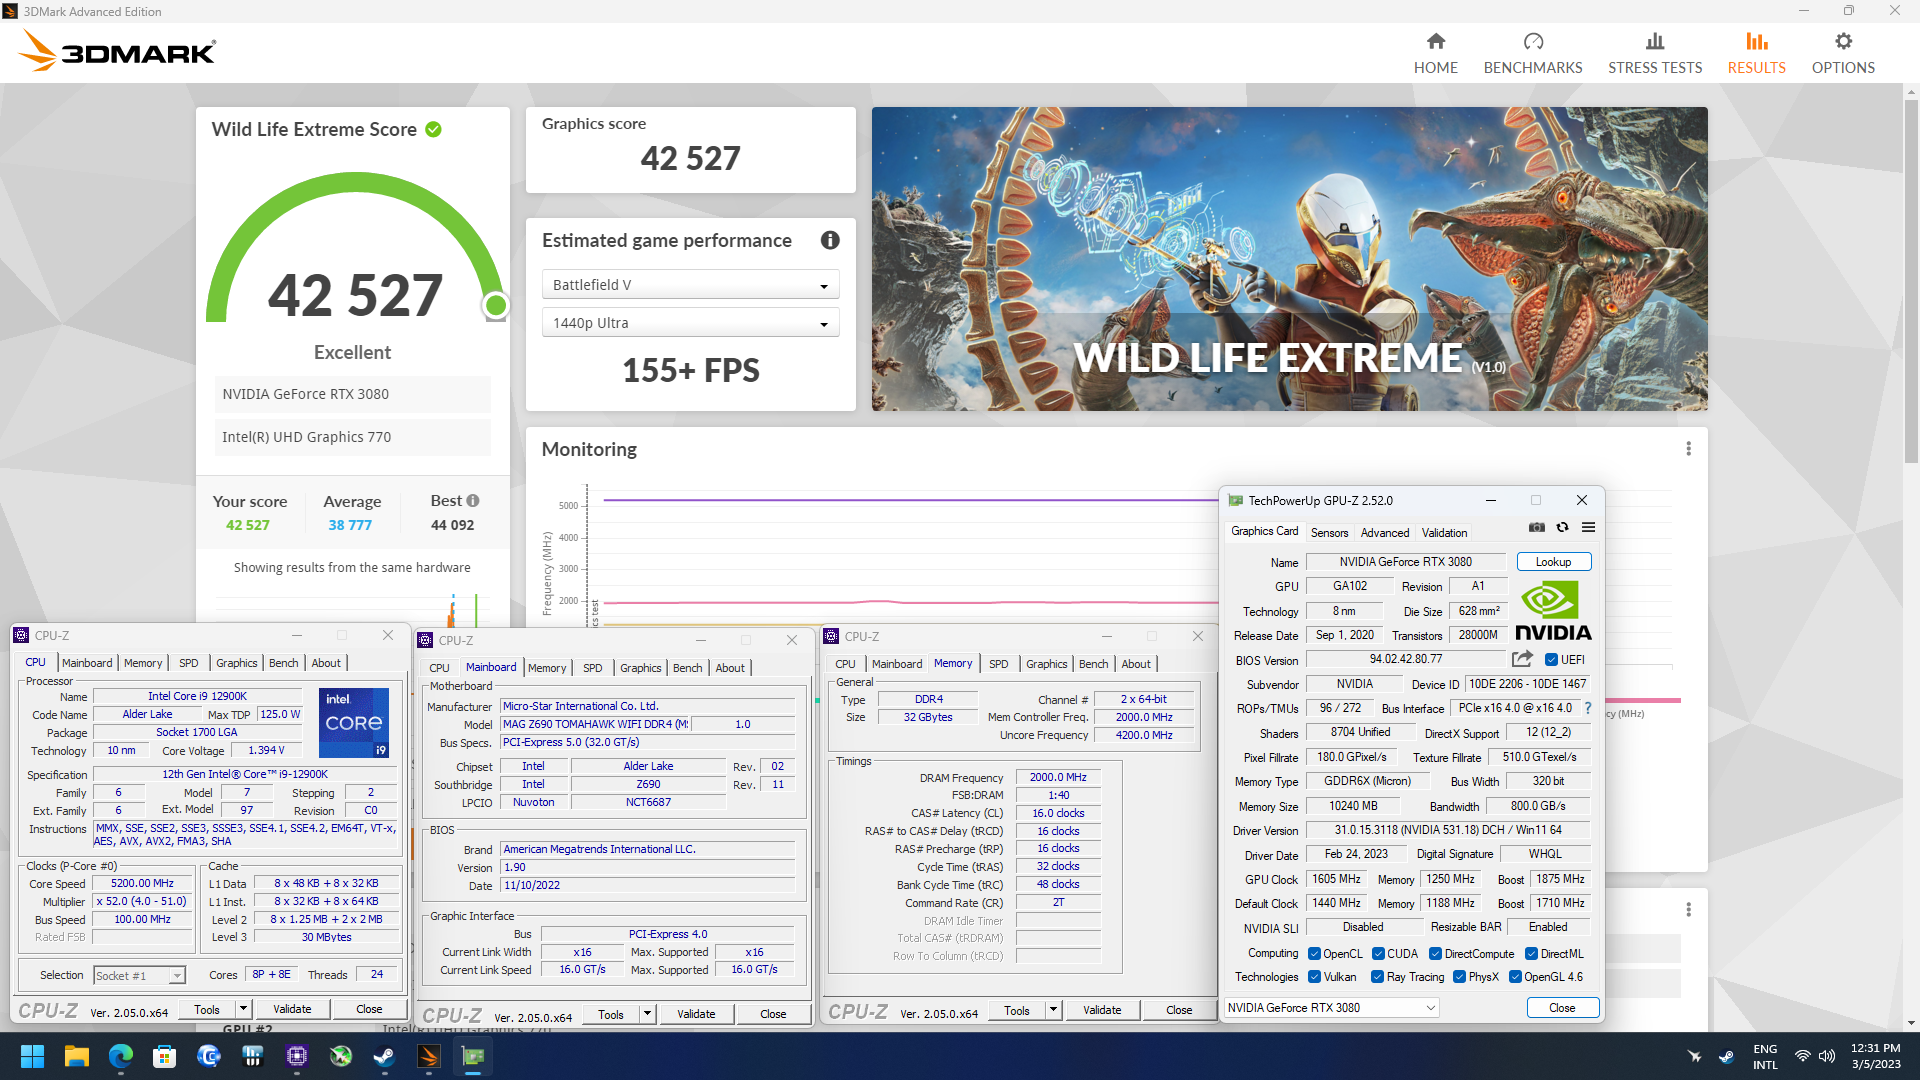
Task: Toggle DirectML checkbox in GPU-Z
Action: click(x=1531, y=954)
